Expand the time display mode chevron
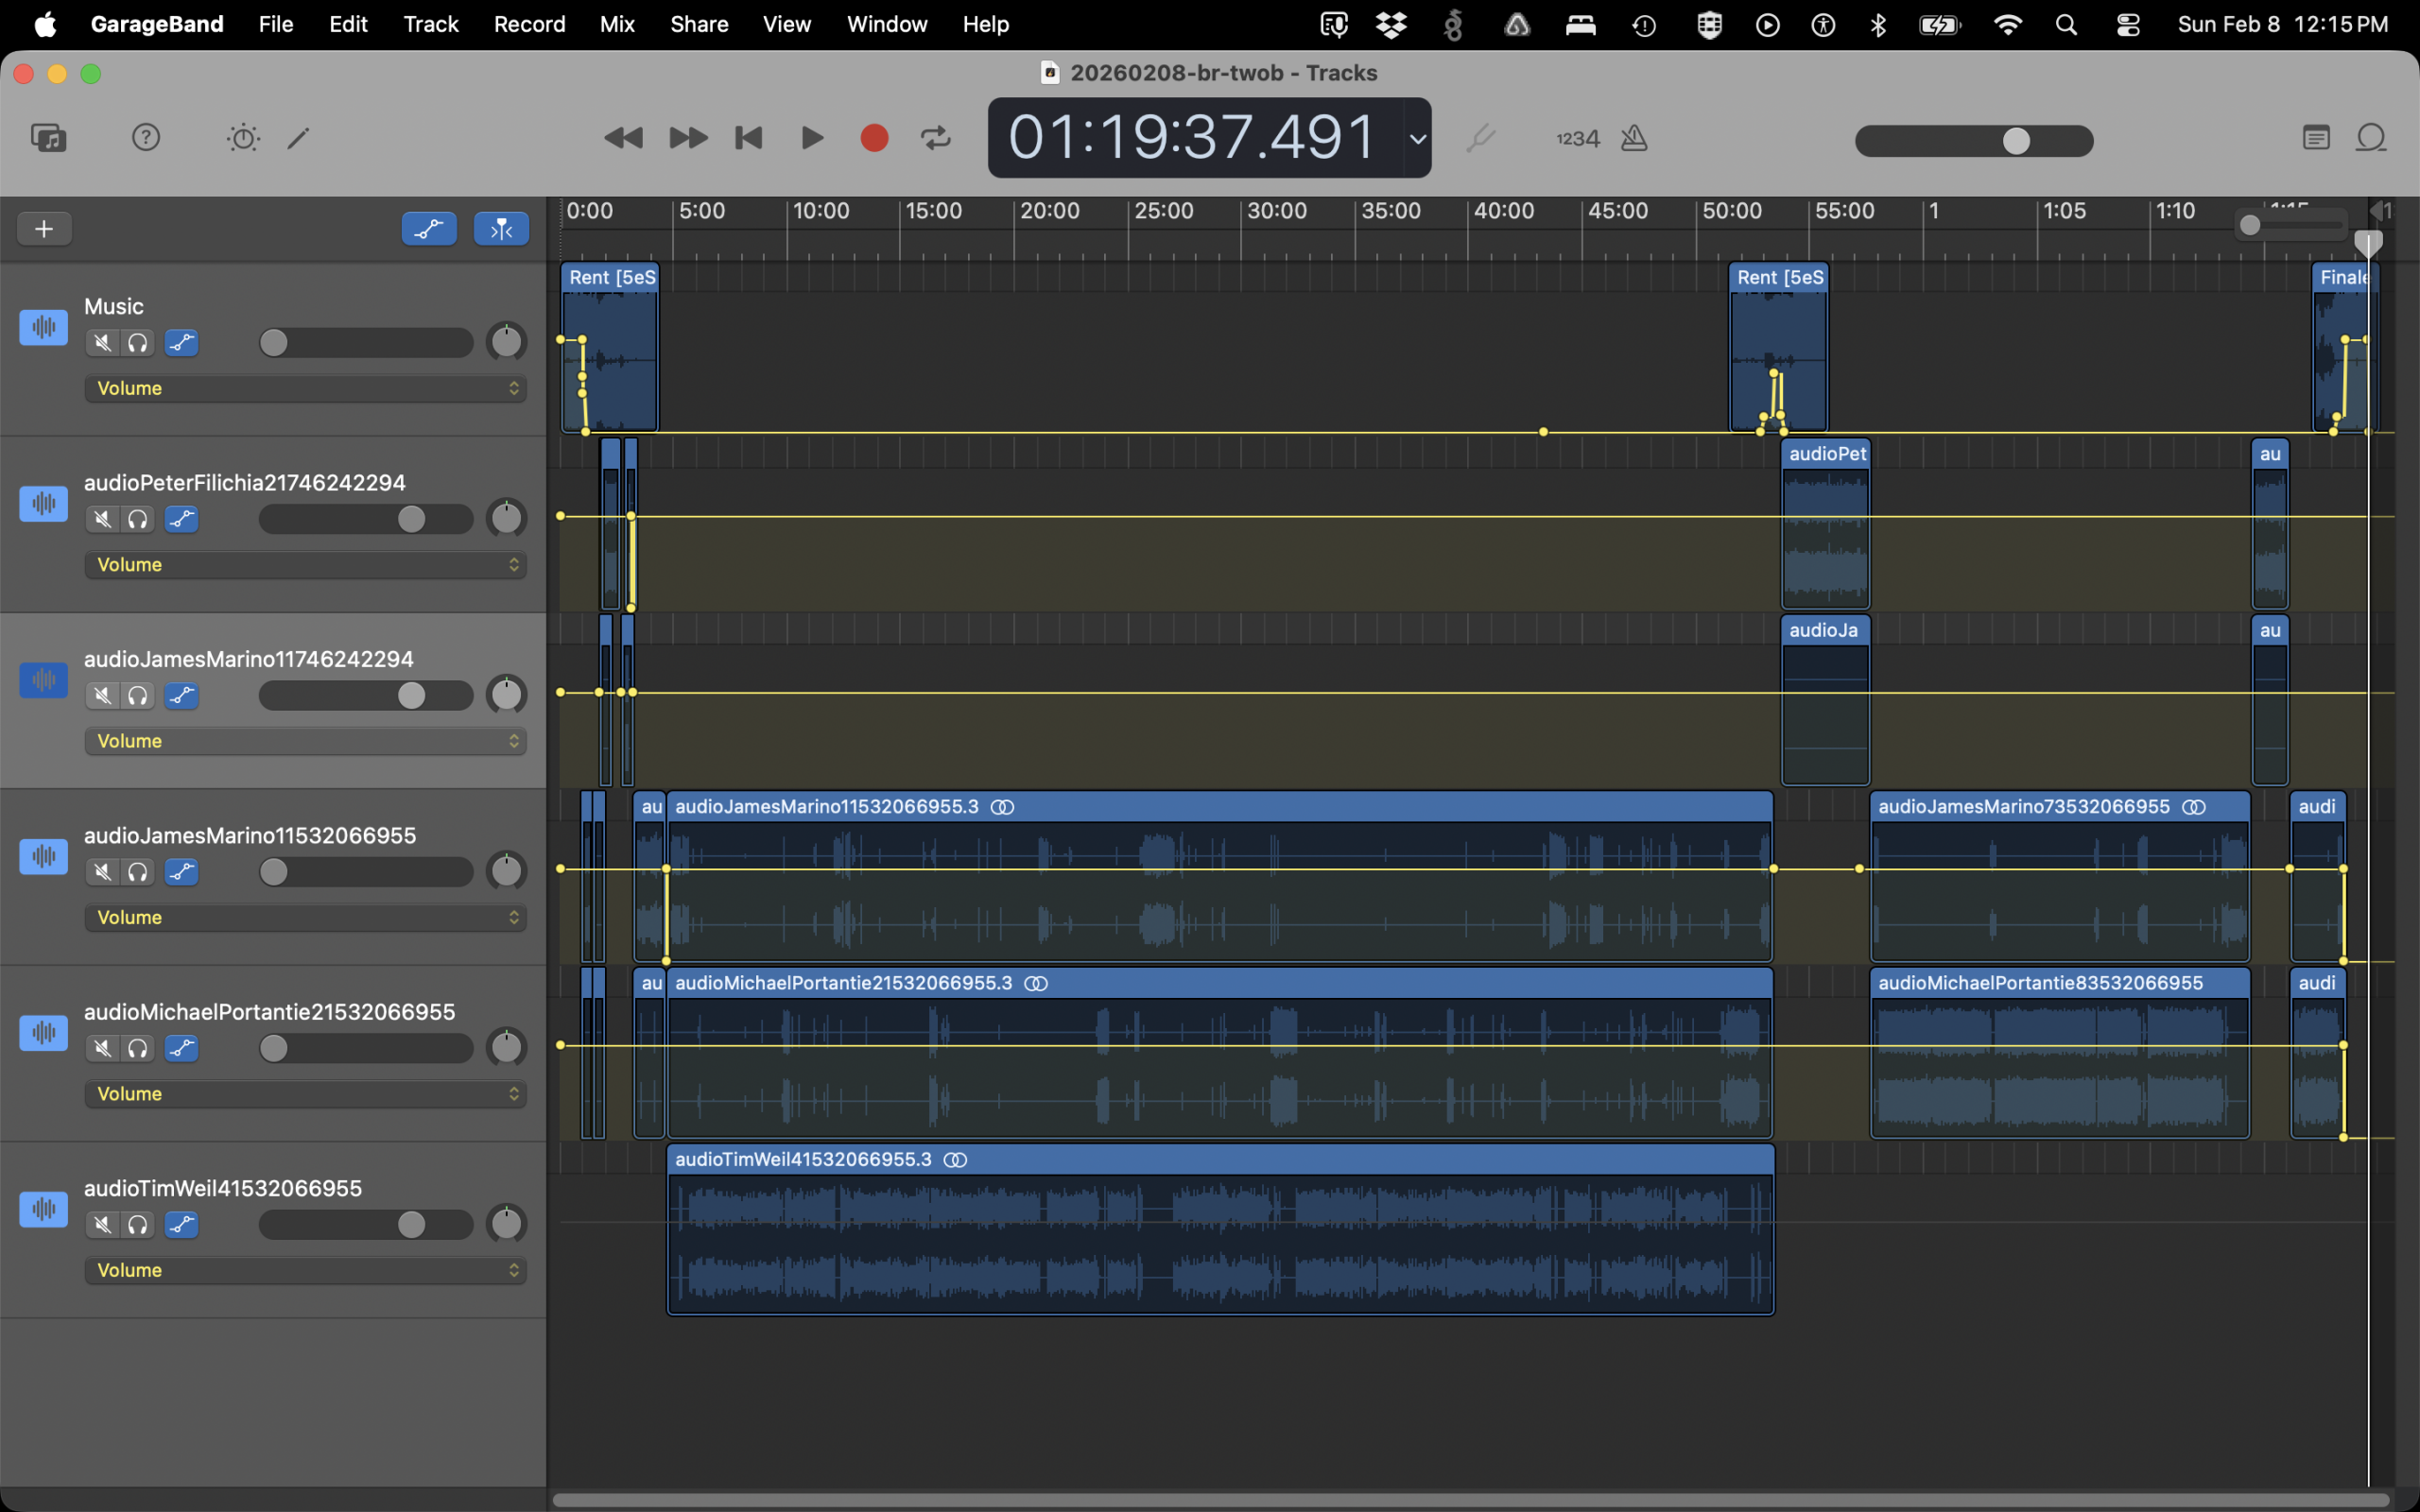The image size is (2420, 1512). 1417,139
